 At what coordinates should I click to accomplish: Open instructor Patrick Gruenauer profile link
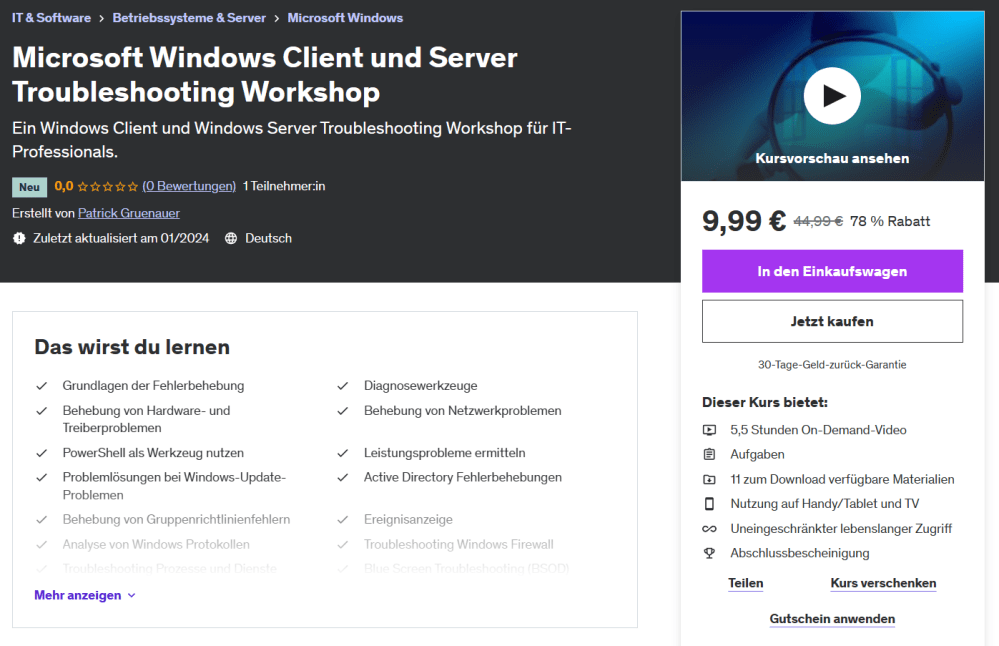129,213
